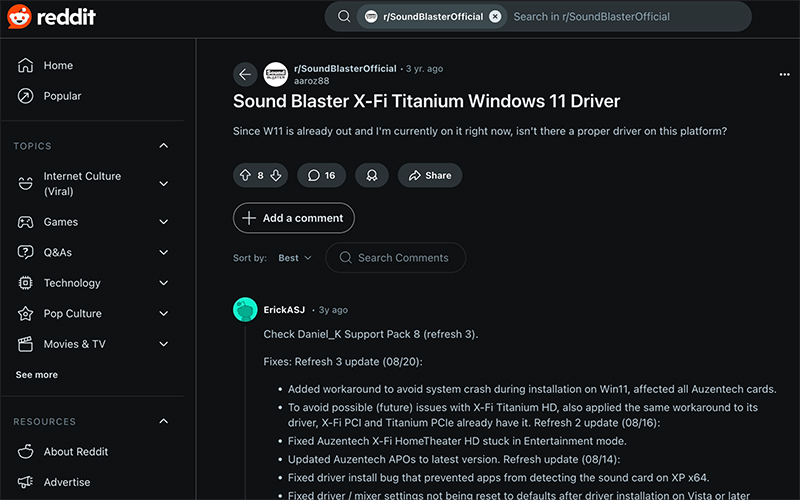Remove r/SoundBlasterOfficial search filter chip

[x=495, y=16]
